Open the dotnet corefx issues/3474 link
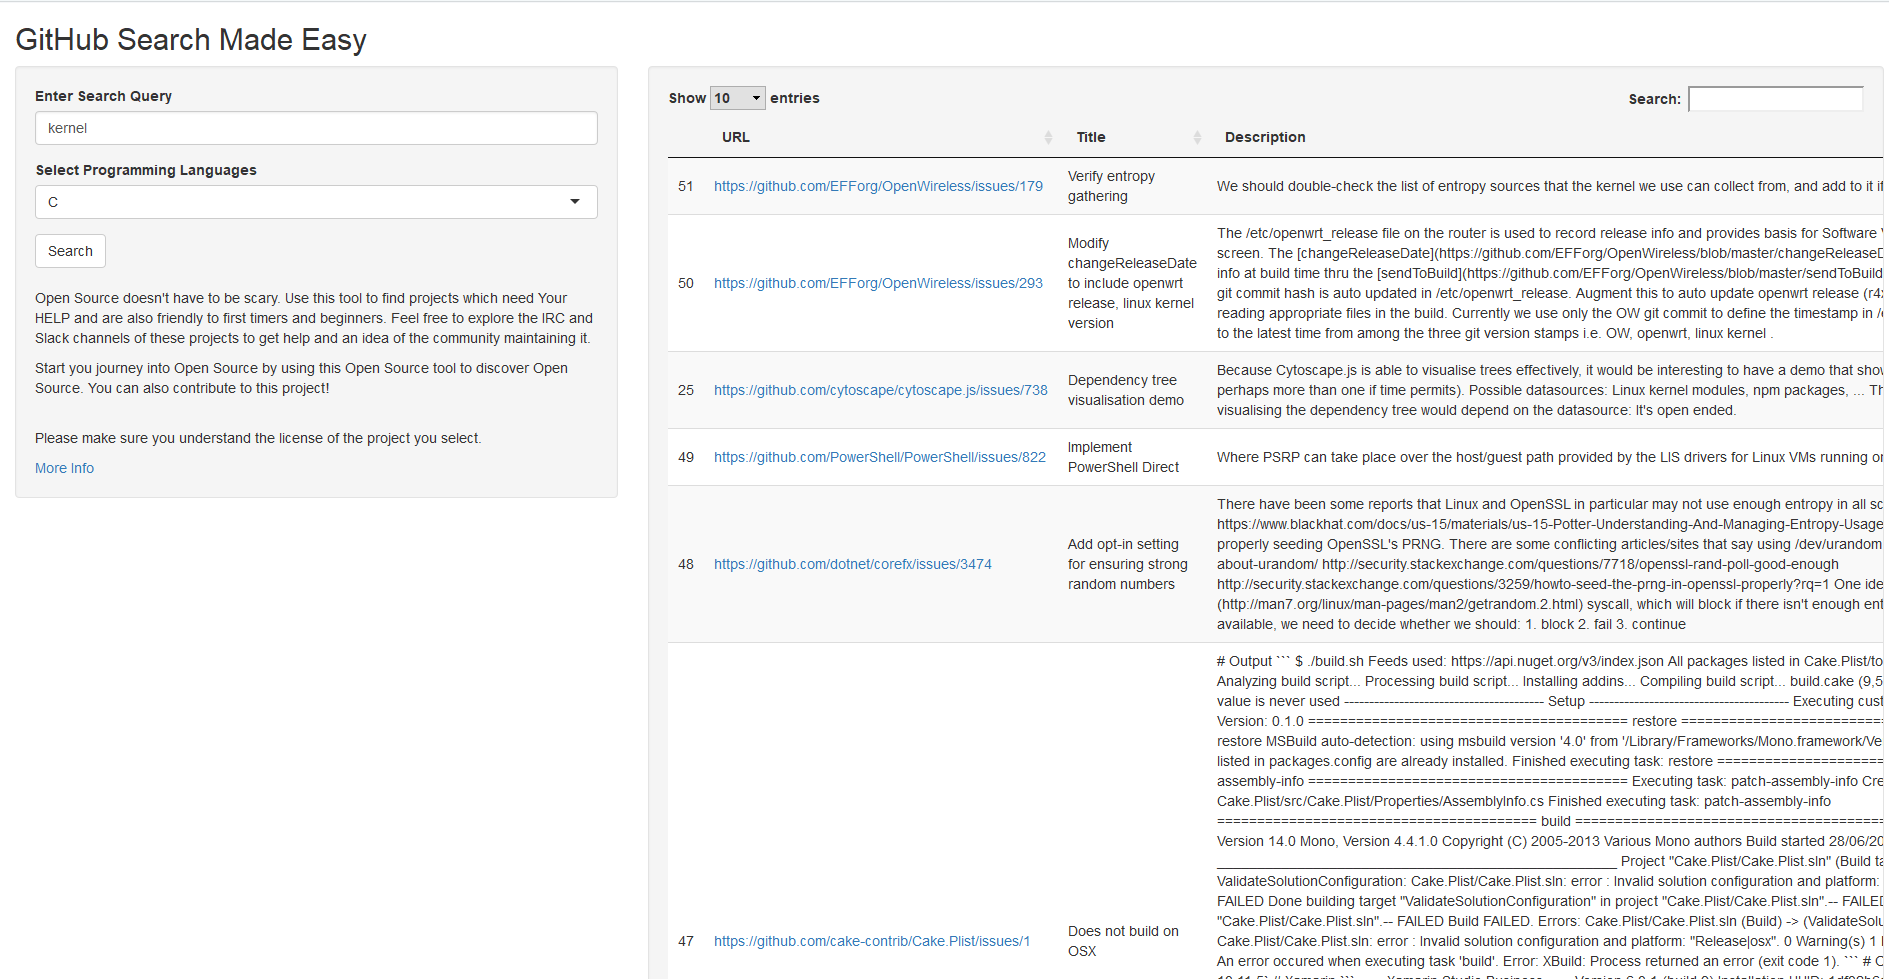 853,564
